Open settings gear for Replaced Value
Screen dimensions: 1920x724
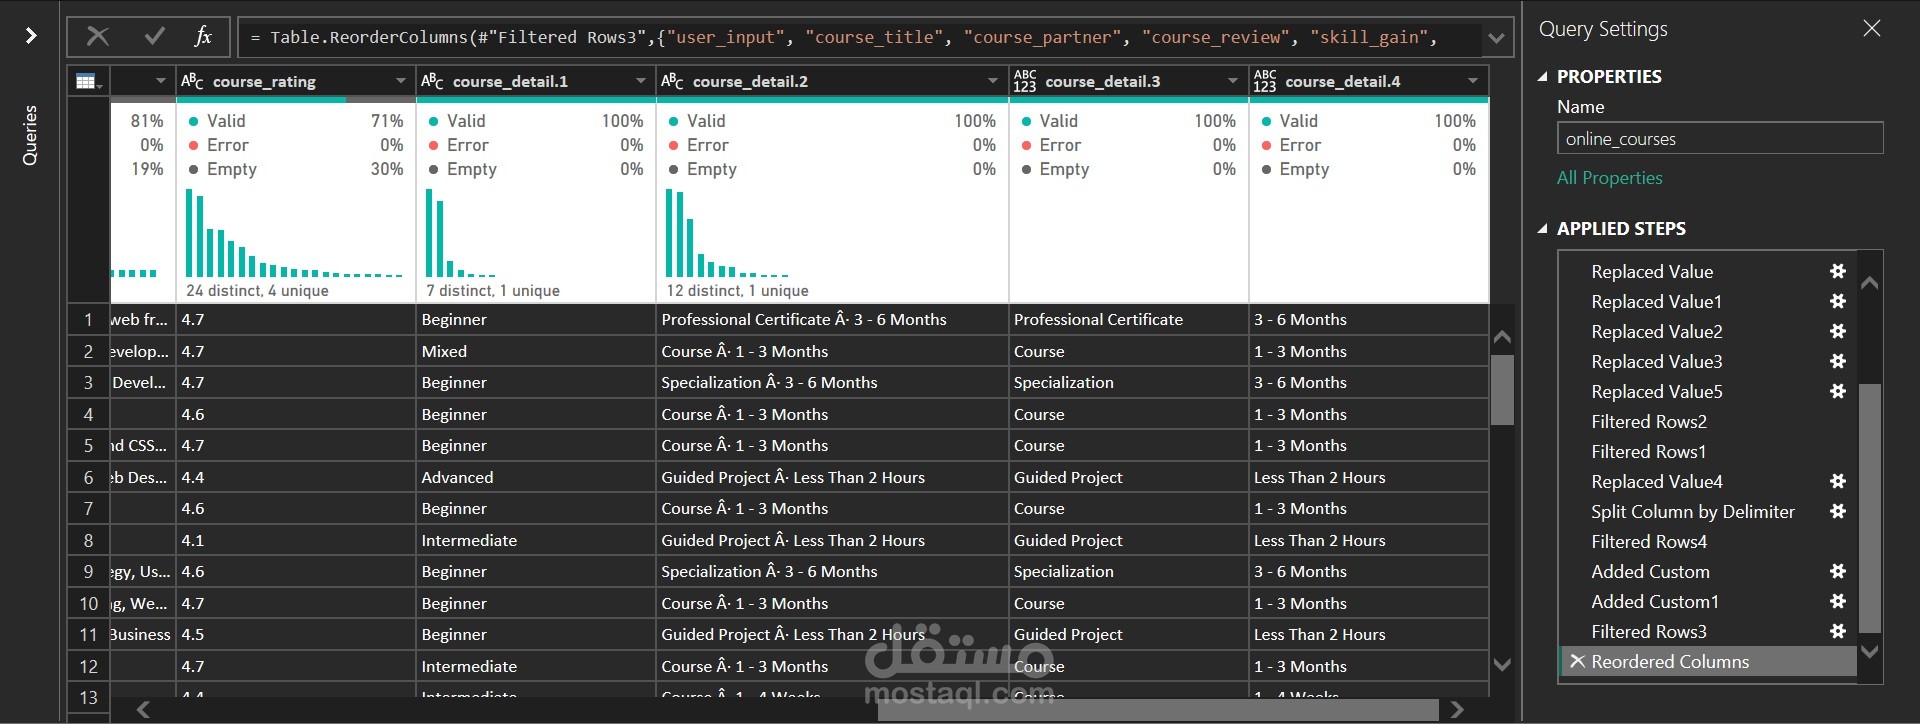(x=1838, y=271)
